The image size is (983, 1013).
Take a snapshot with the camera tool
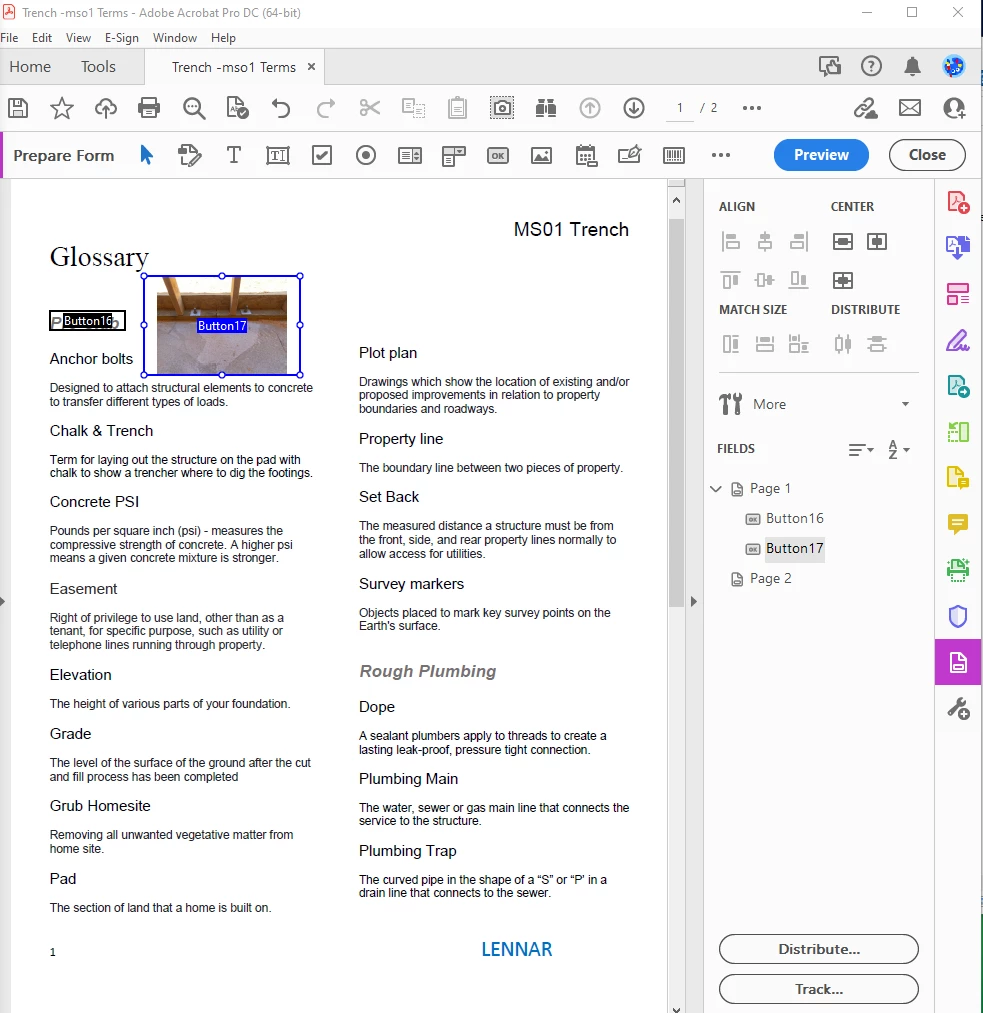502,108
